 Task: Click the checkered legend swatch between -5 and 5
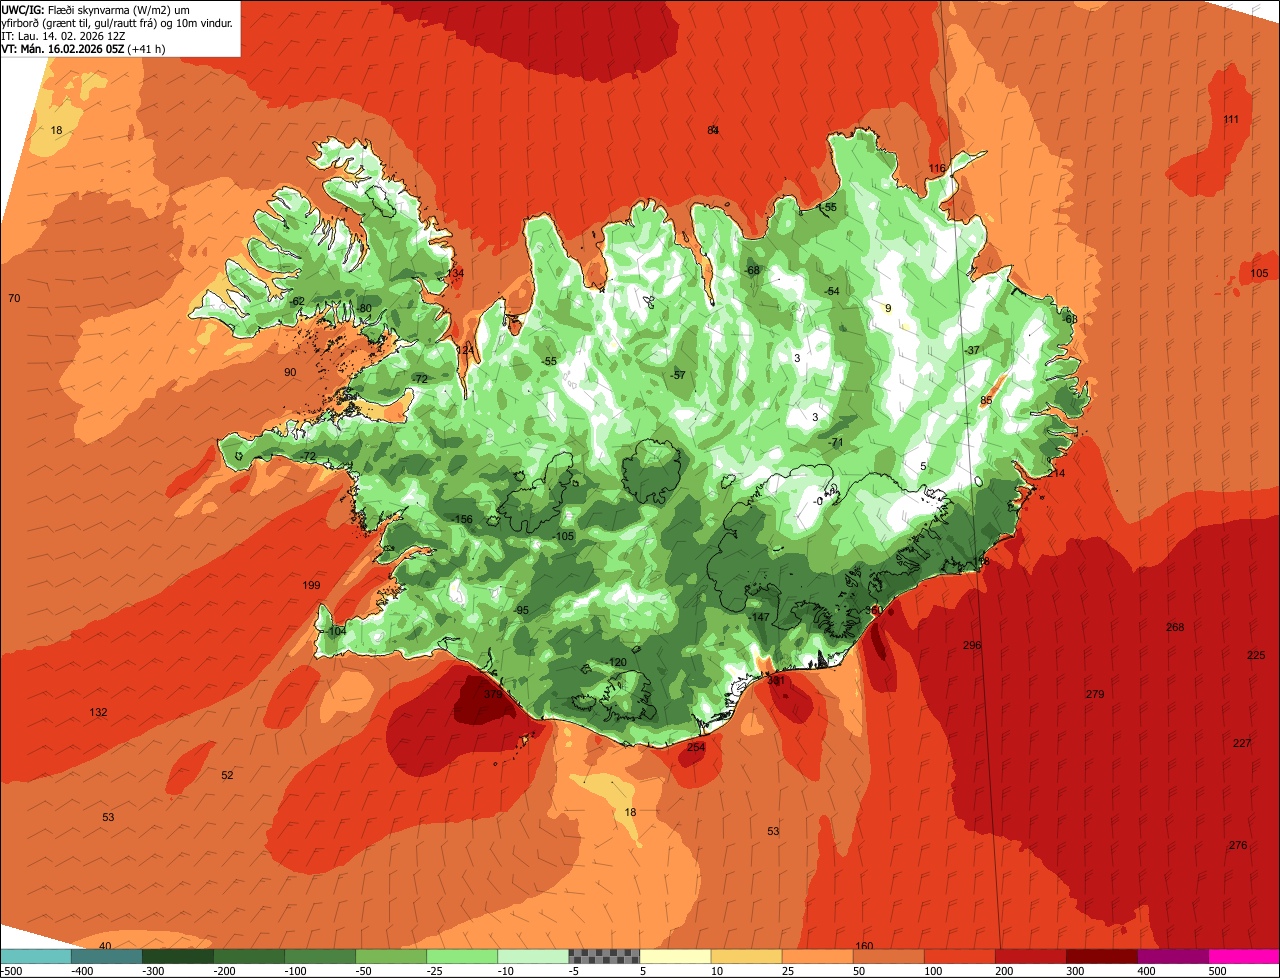pyautogui.click(x=604, y=956)
